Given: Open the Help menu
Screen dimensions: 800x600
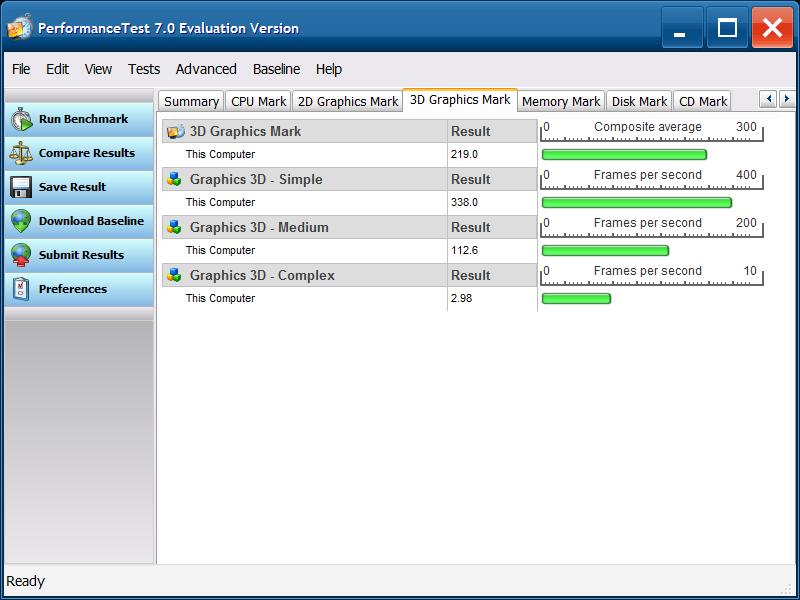Looking at the screenshot, I should click(x=329, y=69).
